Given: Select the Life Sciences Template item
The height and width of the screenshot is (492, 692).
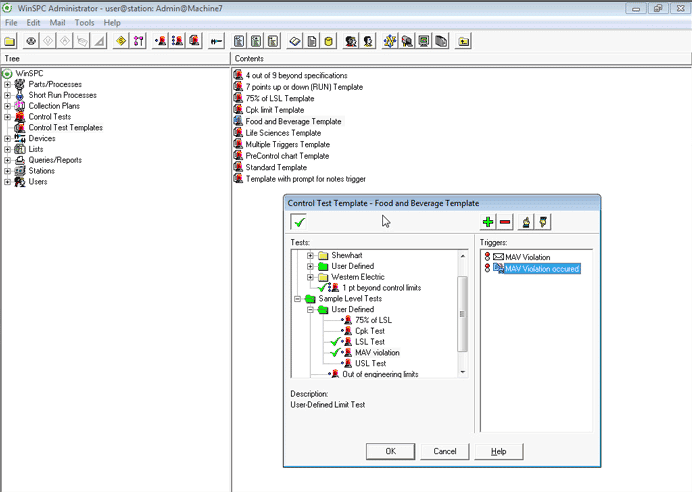Looking at the screenshot, I should [283, 133].
